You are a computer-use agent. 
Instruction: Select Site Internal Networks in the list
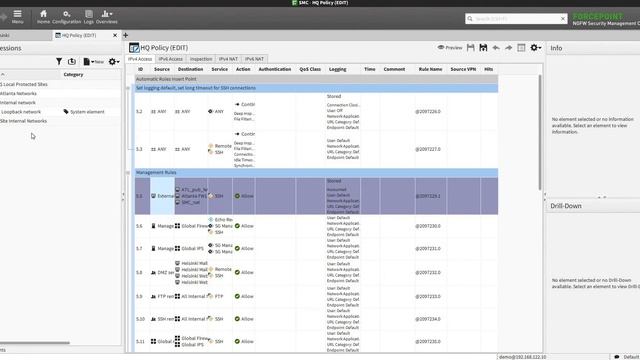[23, 121]
